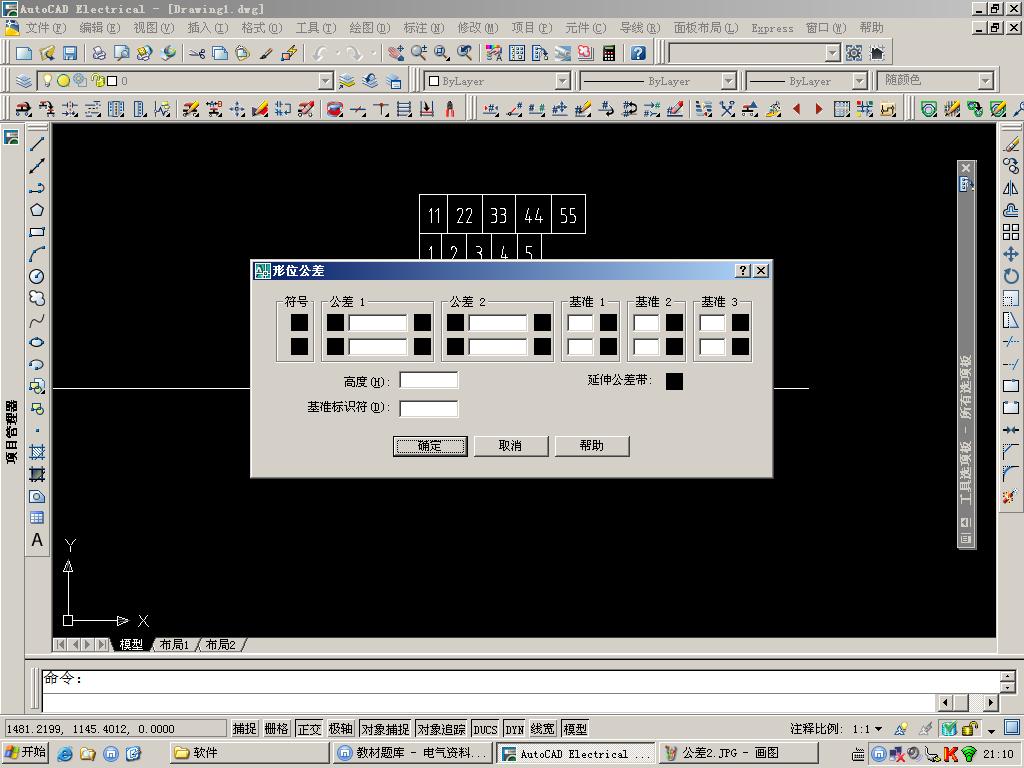The height and width of the screenshot is (768, 1024).
Task: Click the Save icon in standard toolbar
Action: pos(70,54)
